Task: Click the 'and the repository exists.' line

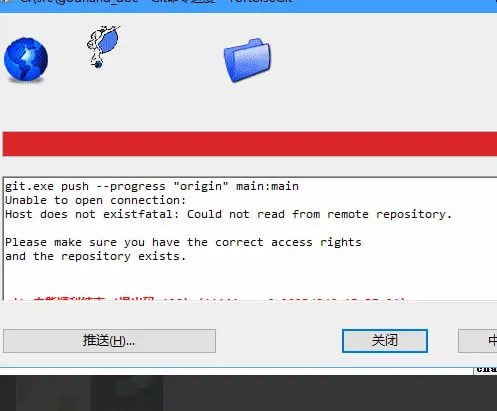Action: pos(95,256)
